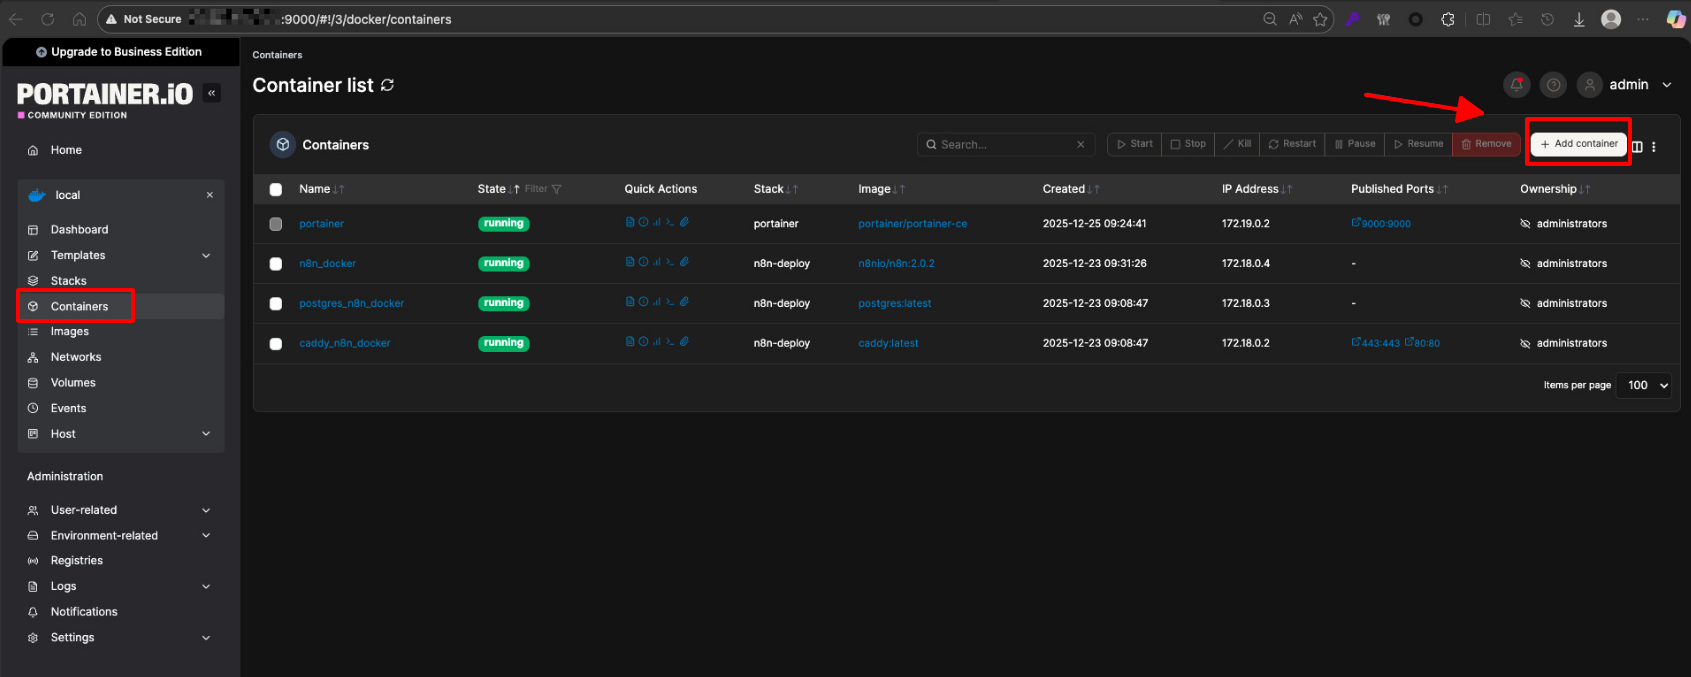Open exec console for caddy_n8n_docker container

pos(670,341)
